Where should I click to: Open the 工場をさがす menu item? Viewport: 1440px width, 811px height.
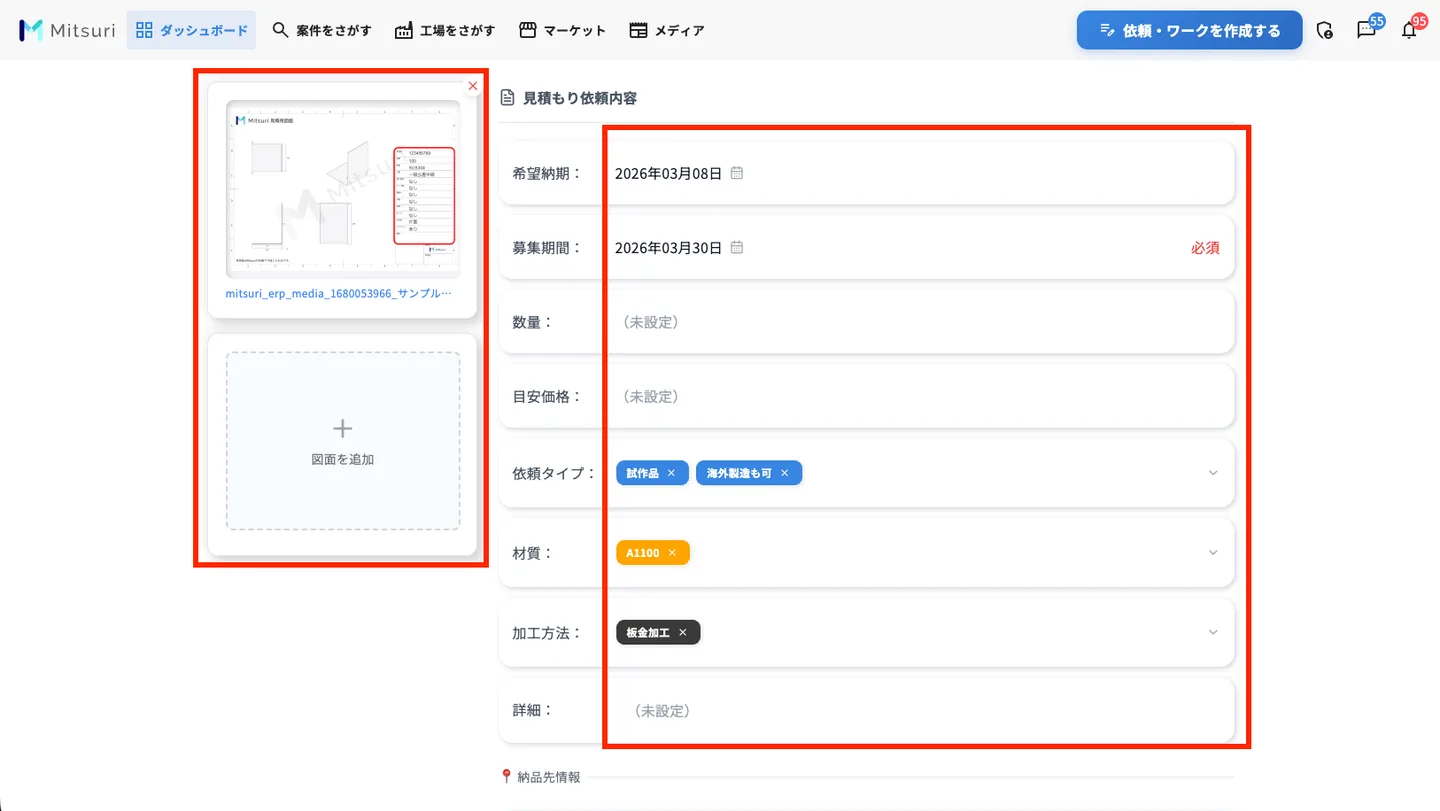445,30
